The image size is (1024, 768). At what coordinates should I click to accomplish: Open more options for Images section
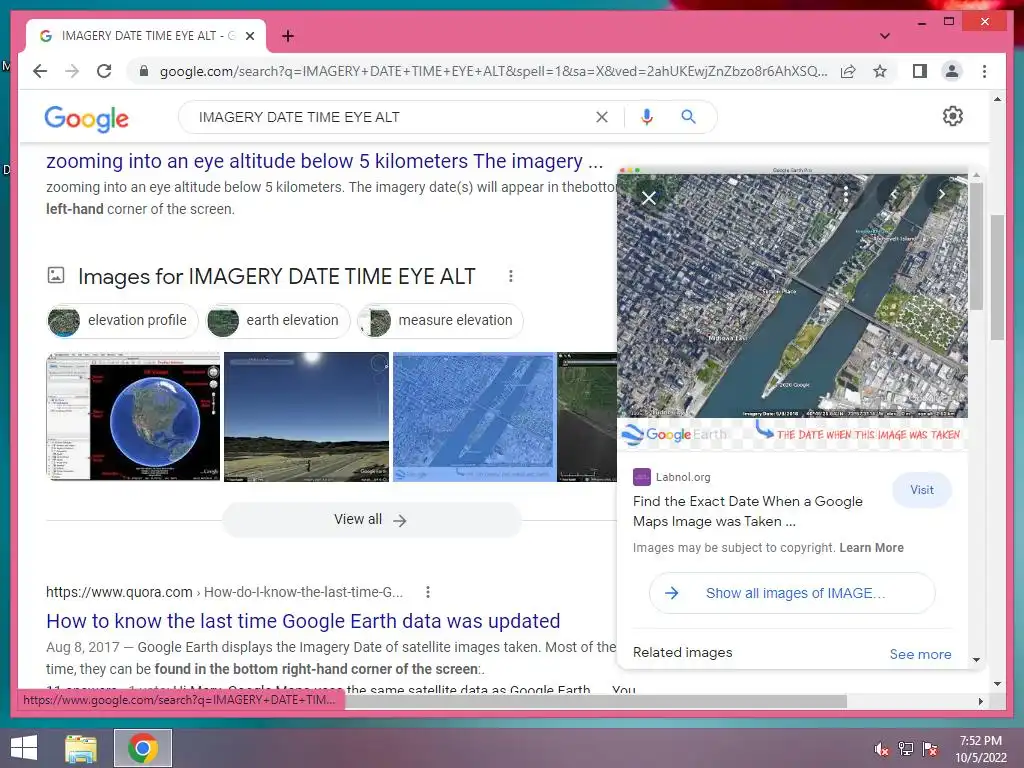tap(511, 276)
